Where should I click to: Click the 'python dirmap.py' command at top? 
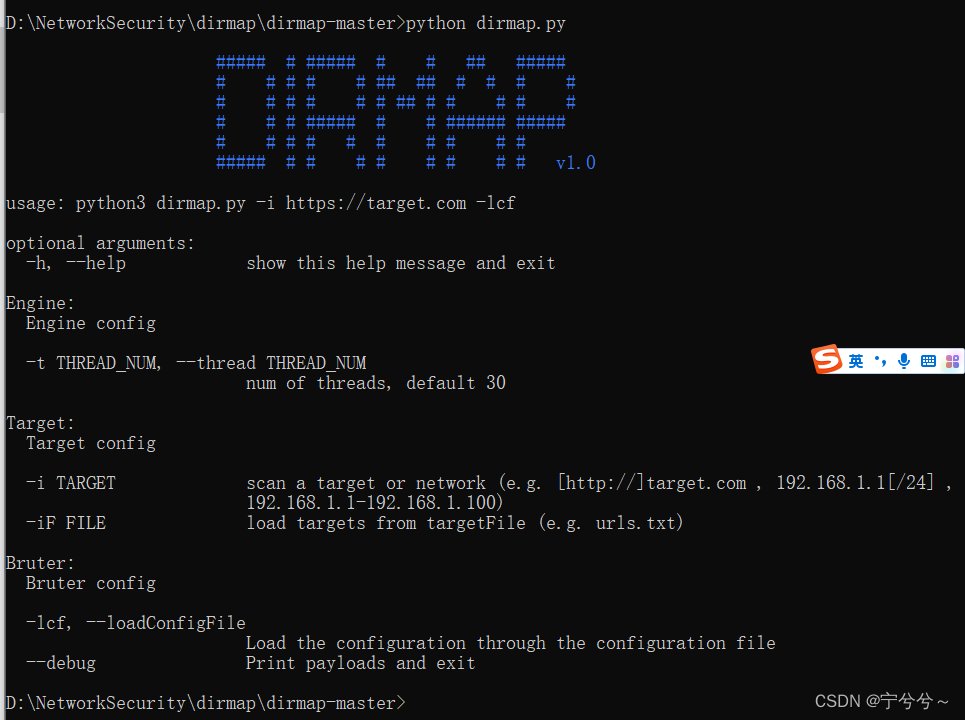click(x=485, y=23)
